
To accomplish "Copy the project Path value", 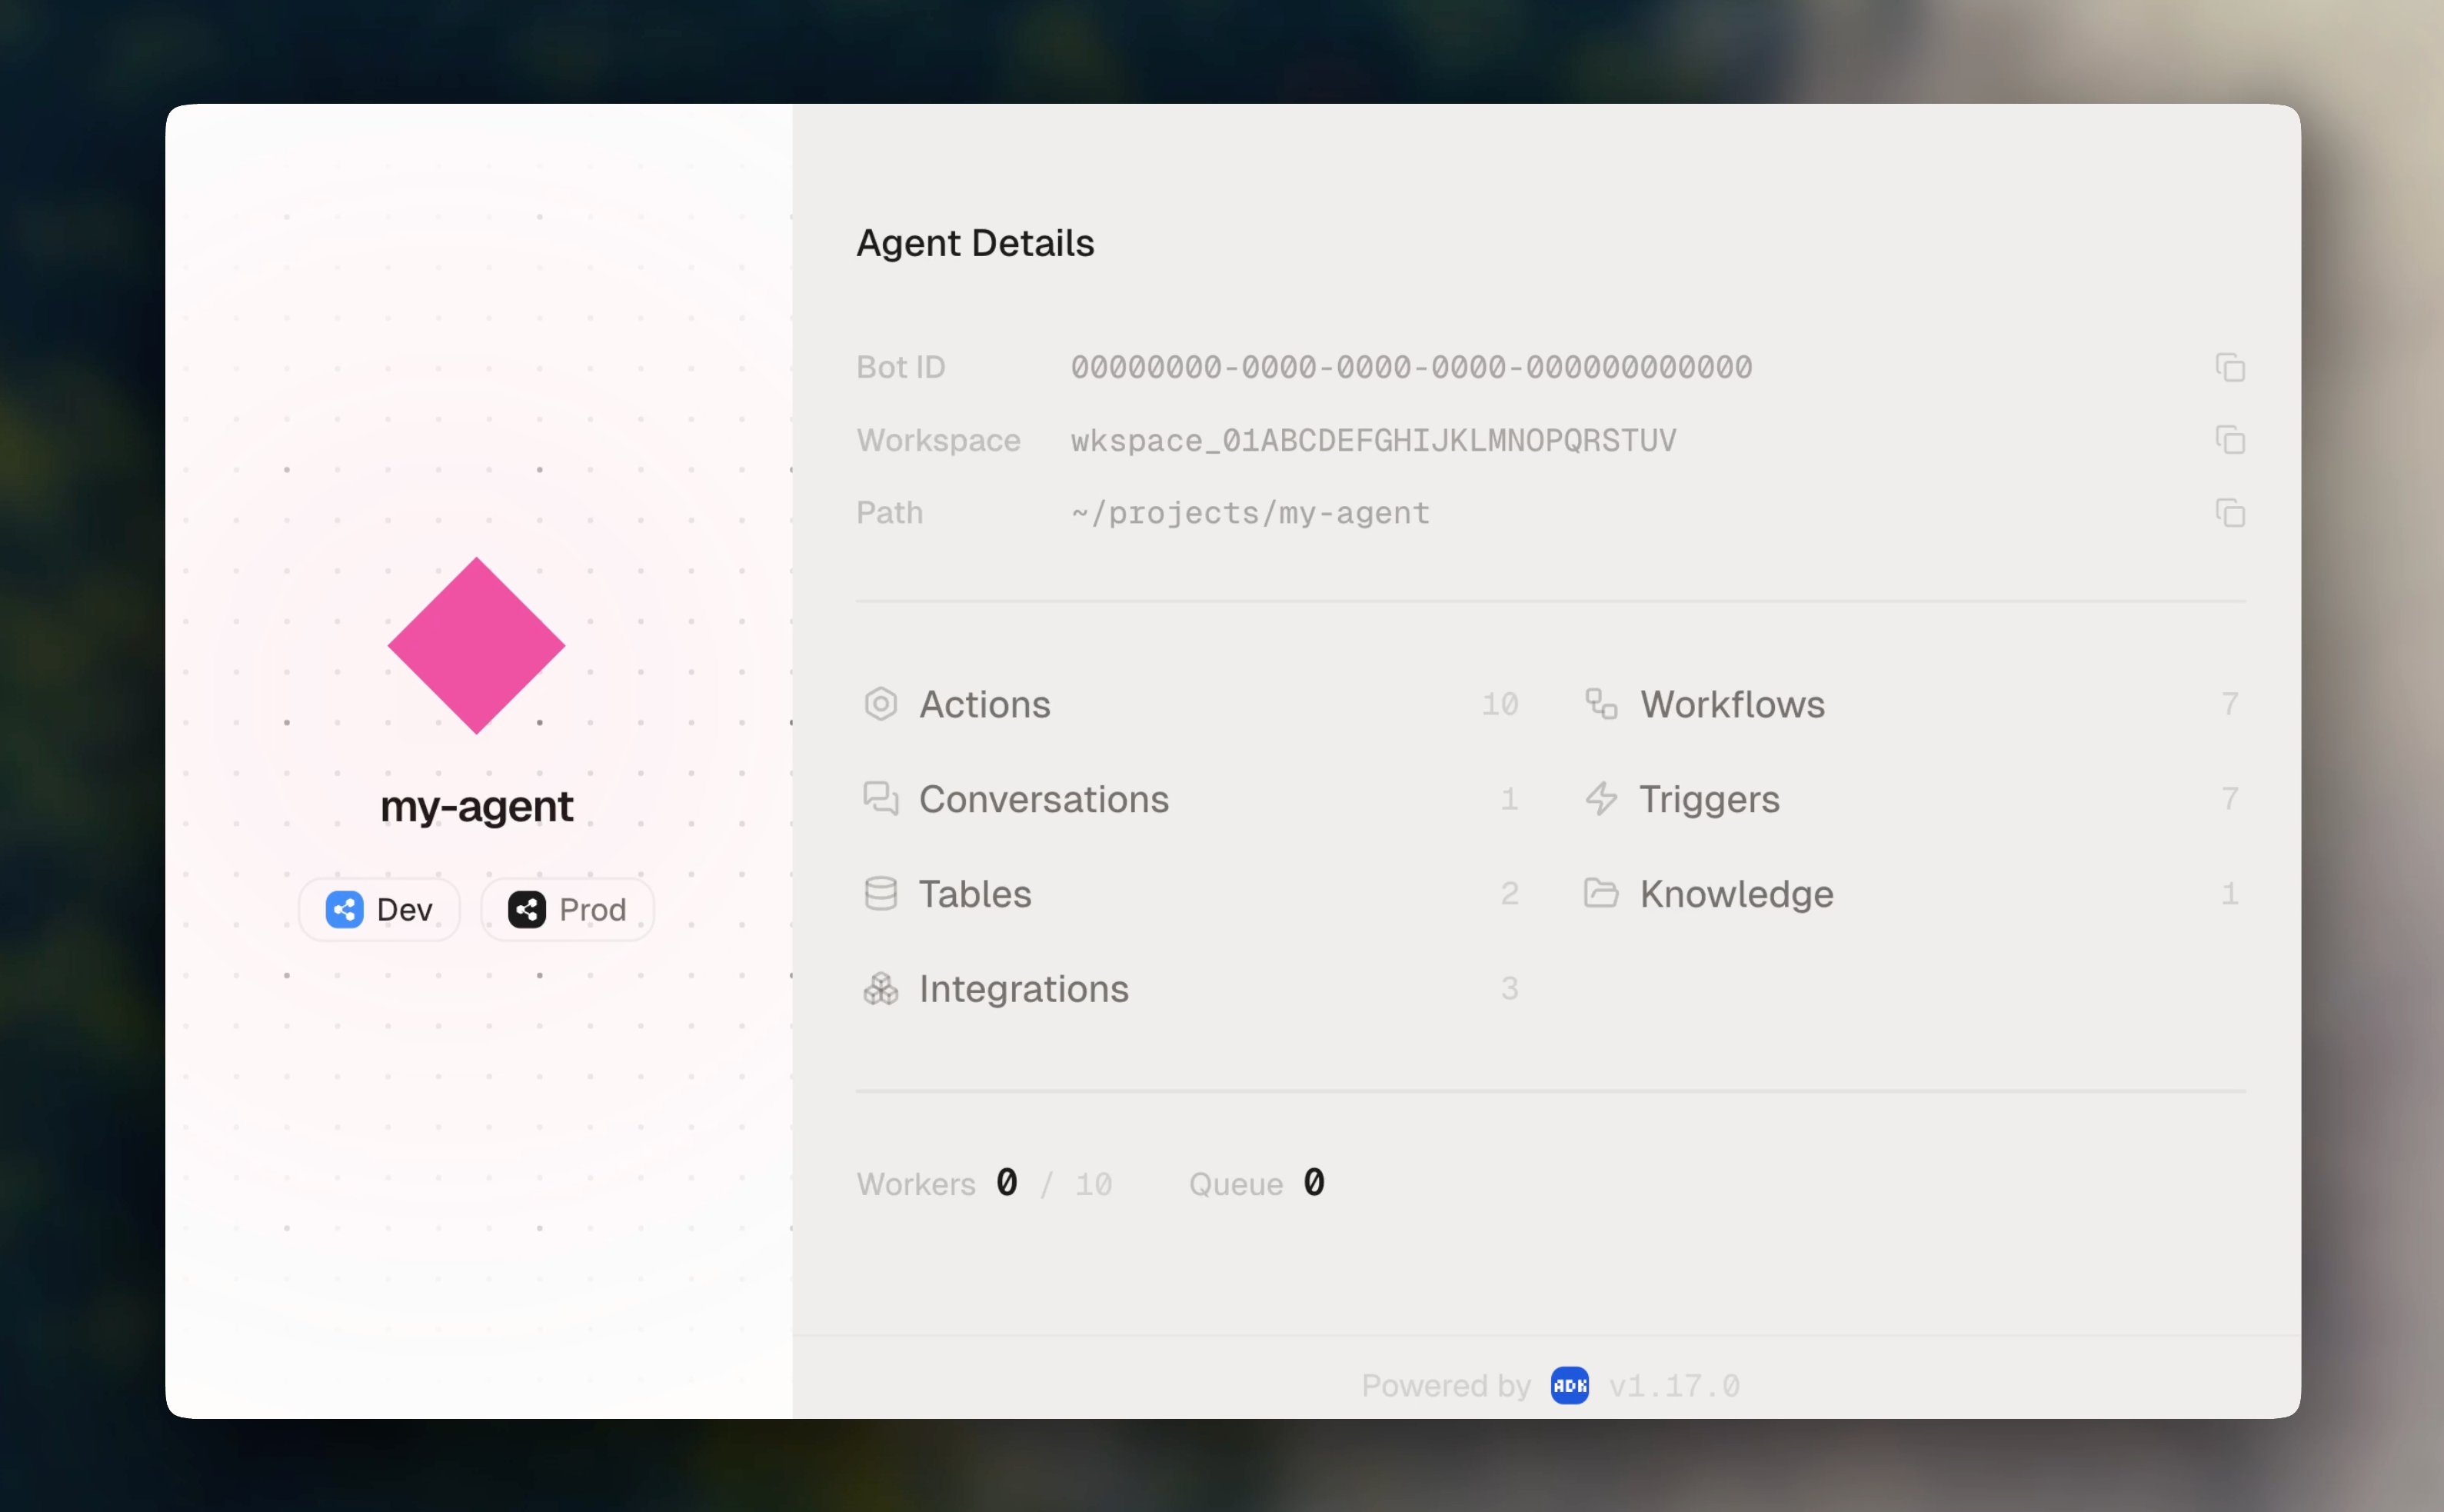I will [x=2230, y=513].
